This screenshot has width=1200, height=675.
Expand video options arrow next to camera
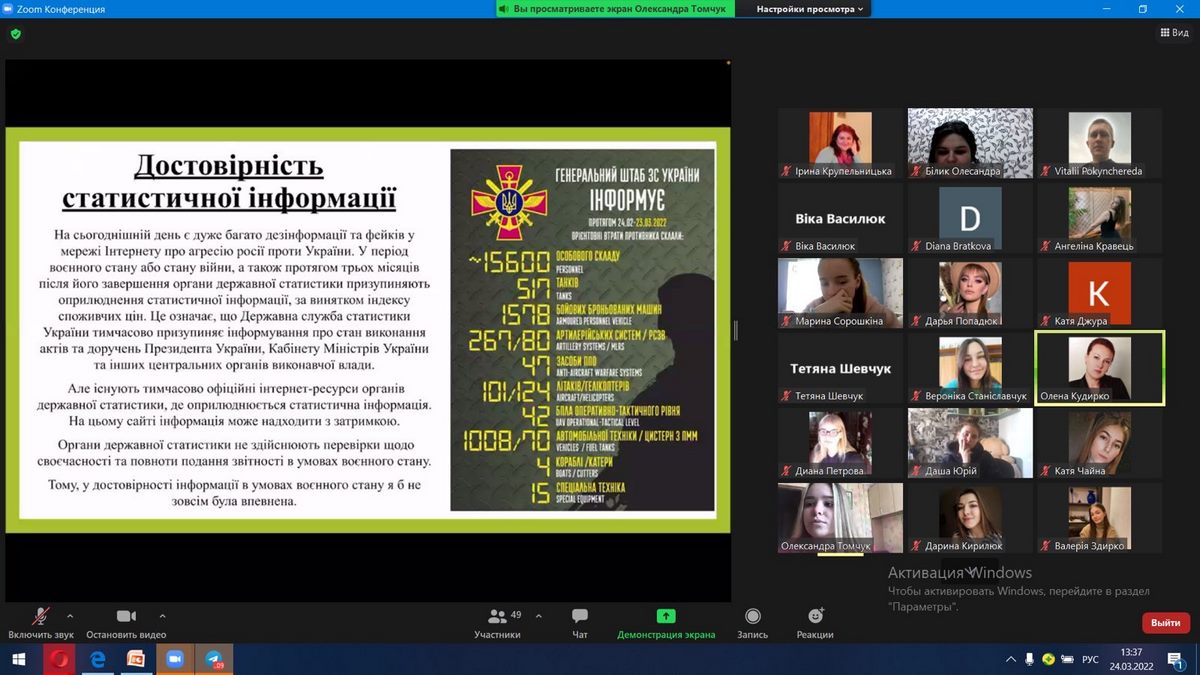[163, 616]
